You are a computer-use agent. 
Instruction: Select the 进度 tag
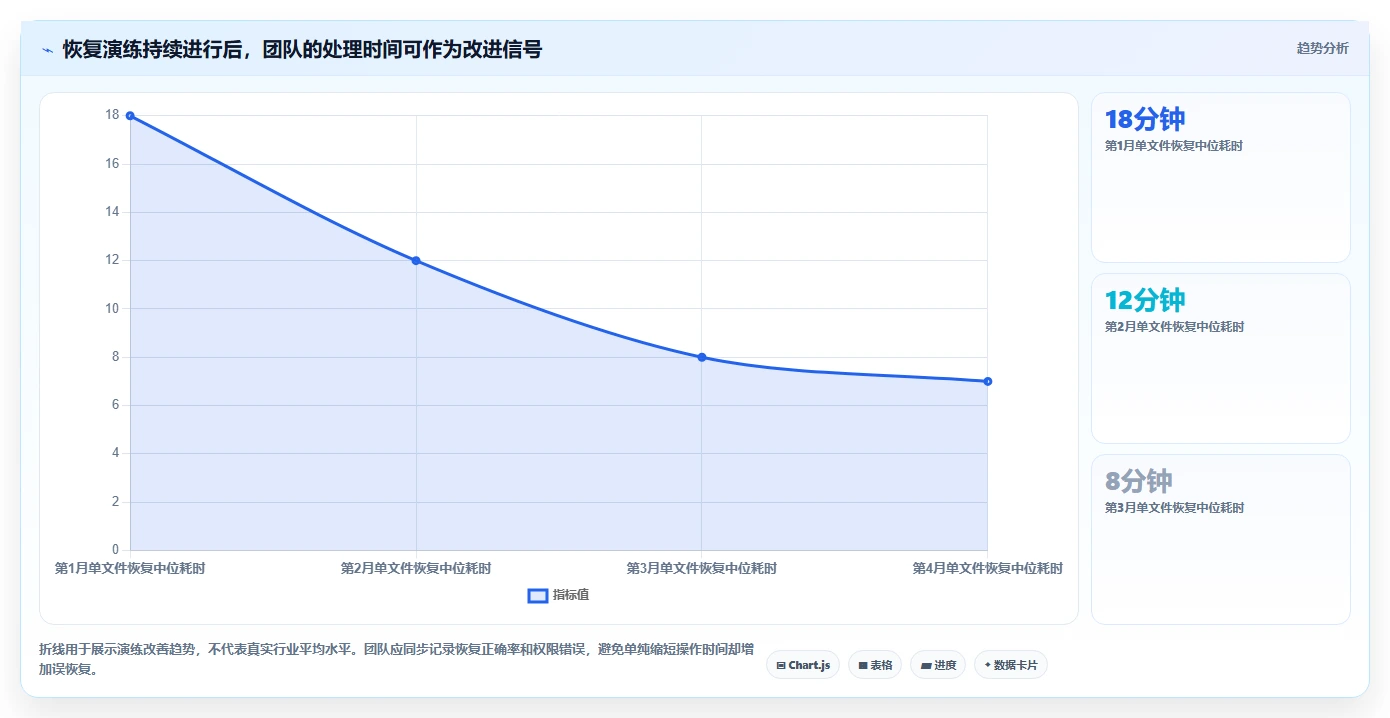[938, 665]
